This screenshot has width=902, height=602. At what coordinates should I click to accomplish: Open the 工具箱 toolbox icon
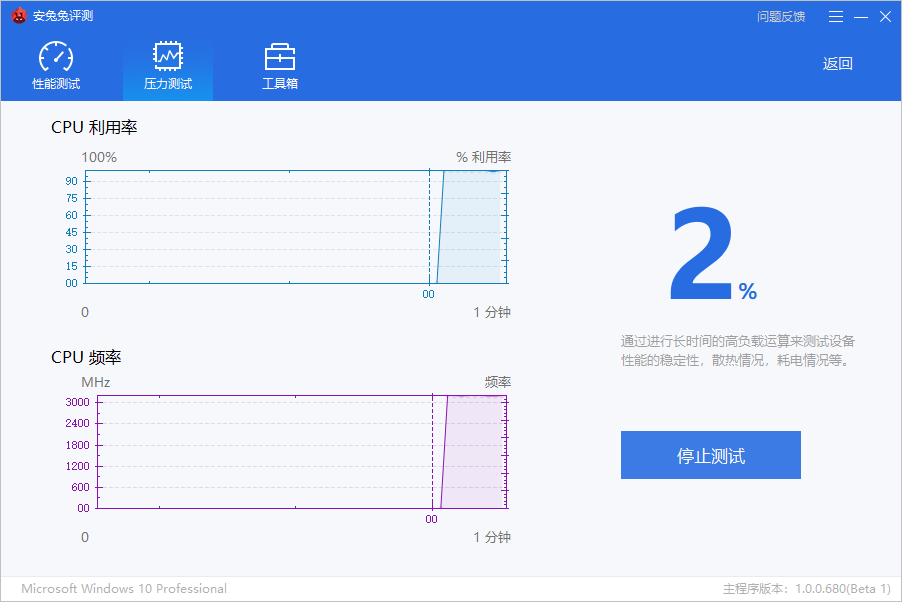[x=280, y=57]
